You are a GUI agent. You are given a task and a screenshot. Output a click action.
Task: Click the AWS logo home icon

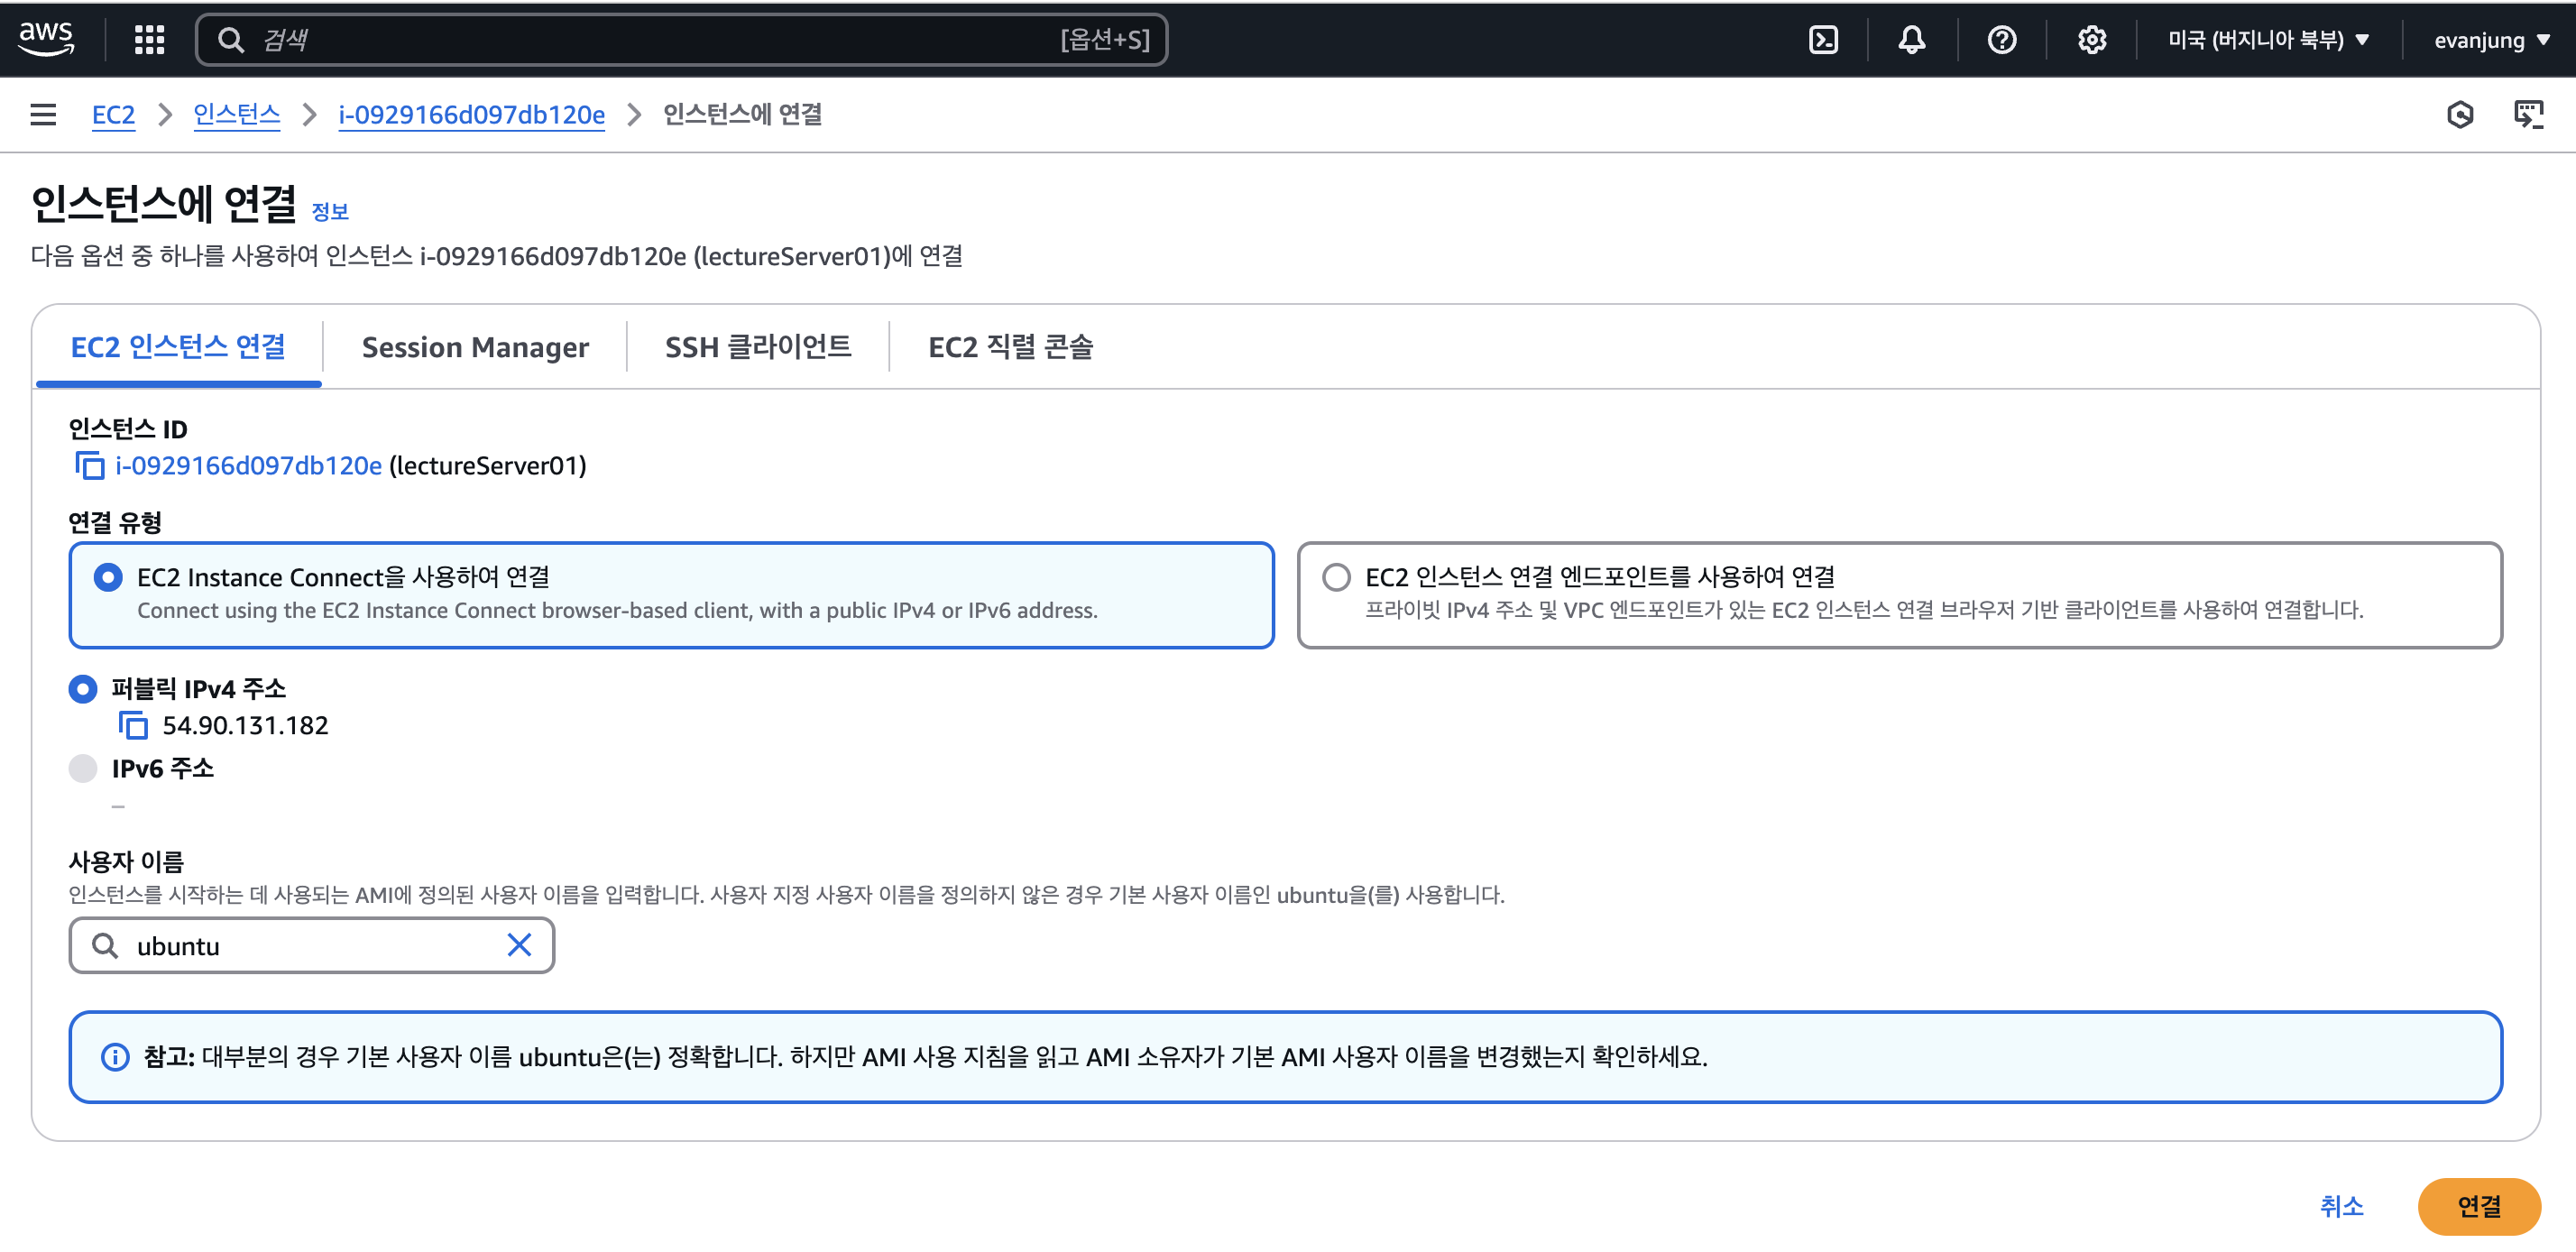point(46,39)
